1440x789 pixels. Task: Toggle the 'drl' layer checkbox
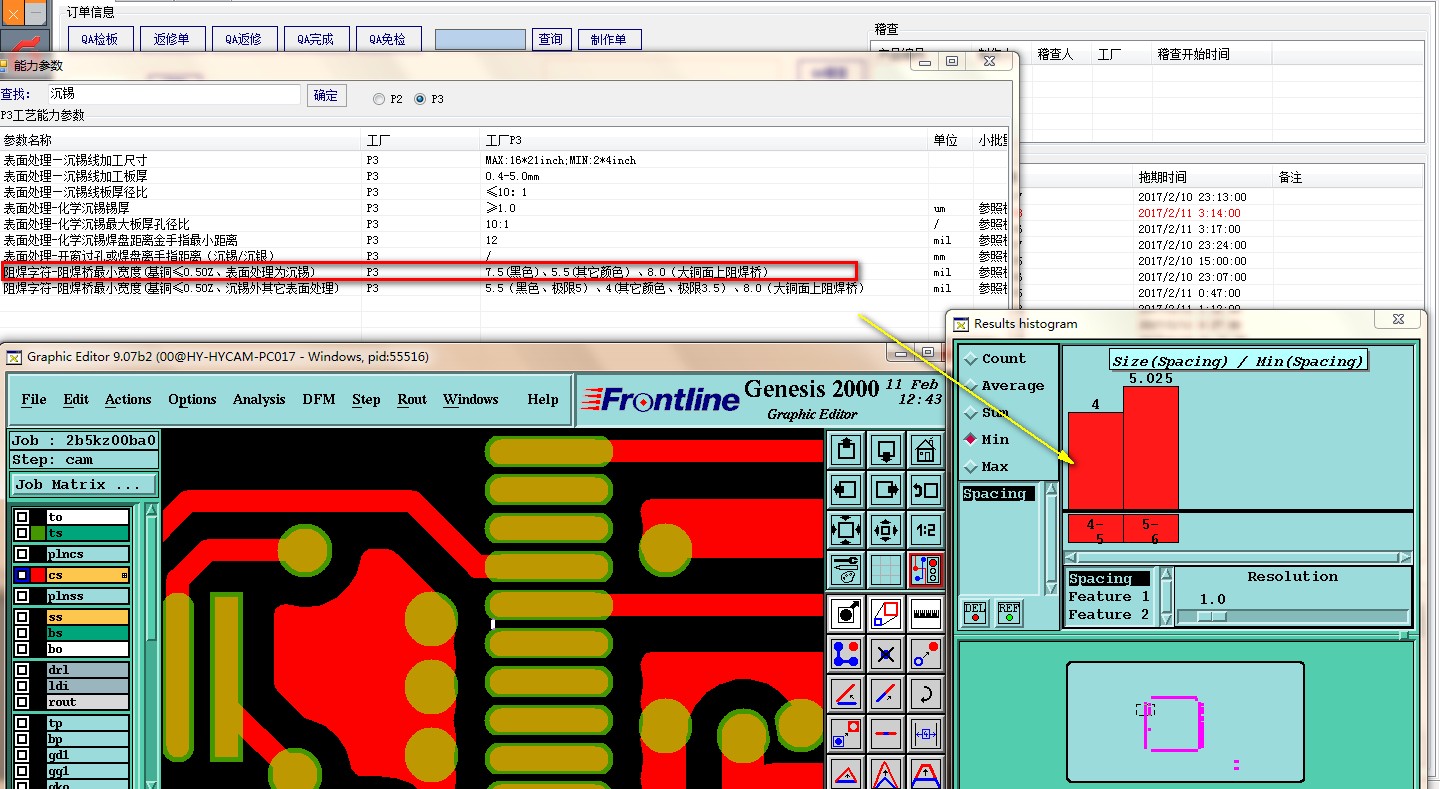[x=22, y=670]
